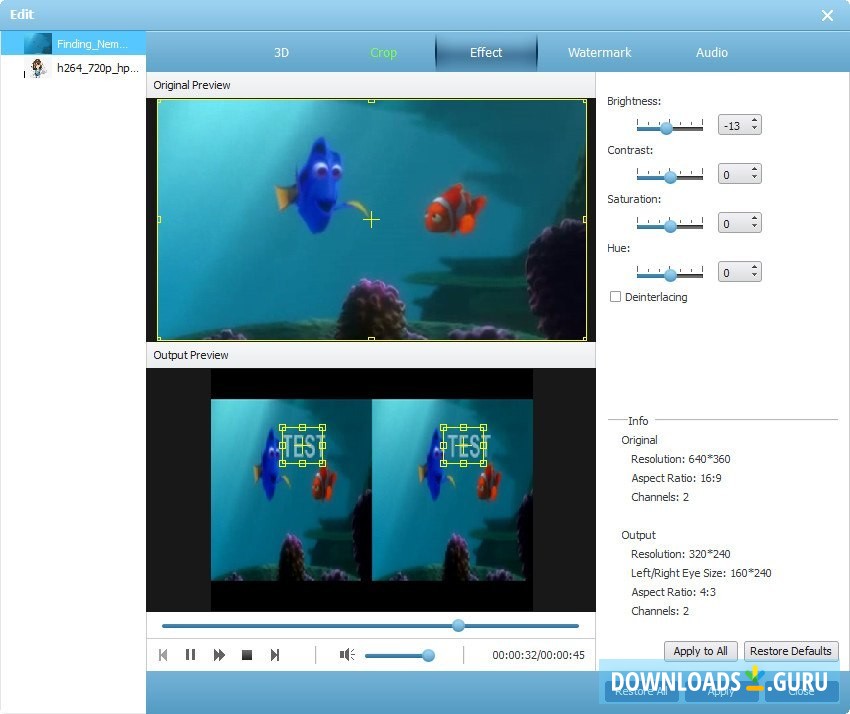Decrease Saturation value with down arrow
The width and height of the screenshot is (850, 714).
(x=754, y=227)
